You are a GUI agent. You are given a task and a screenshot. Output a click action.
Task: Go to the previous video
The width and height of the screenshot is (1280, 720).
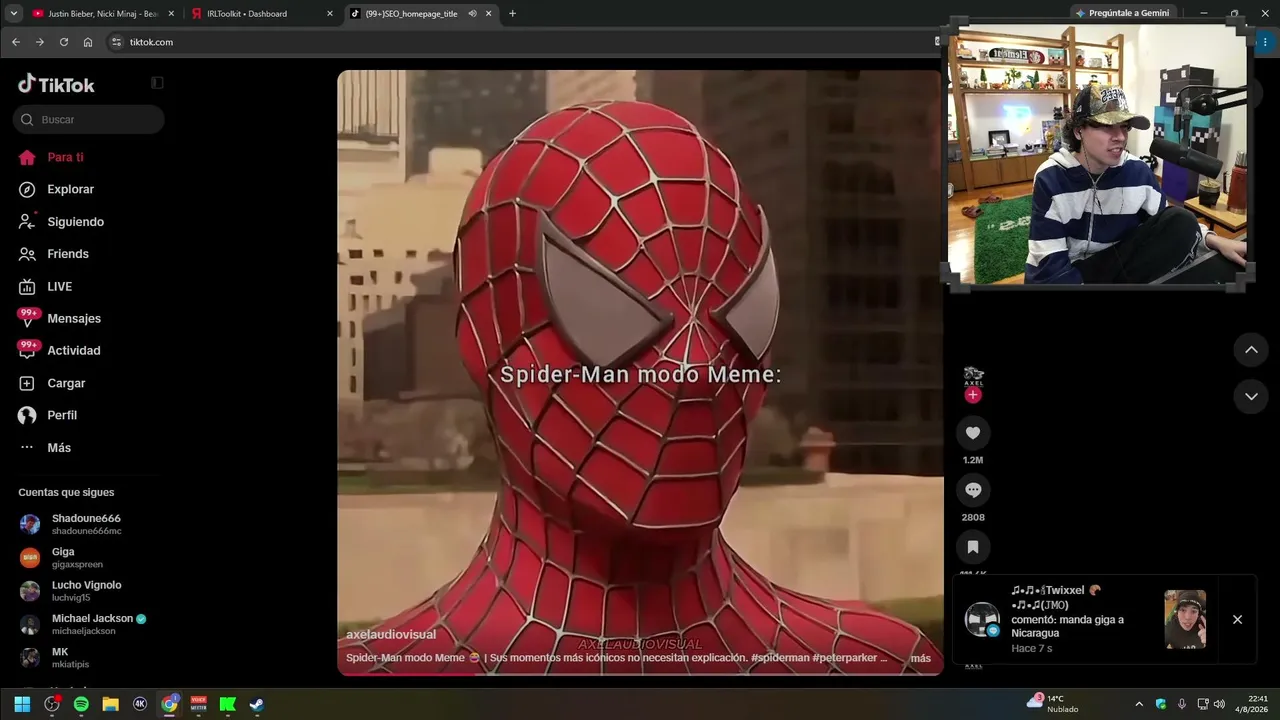[x=1251, y=350]
